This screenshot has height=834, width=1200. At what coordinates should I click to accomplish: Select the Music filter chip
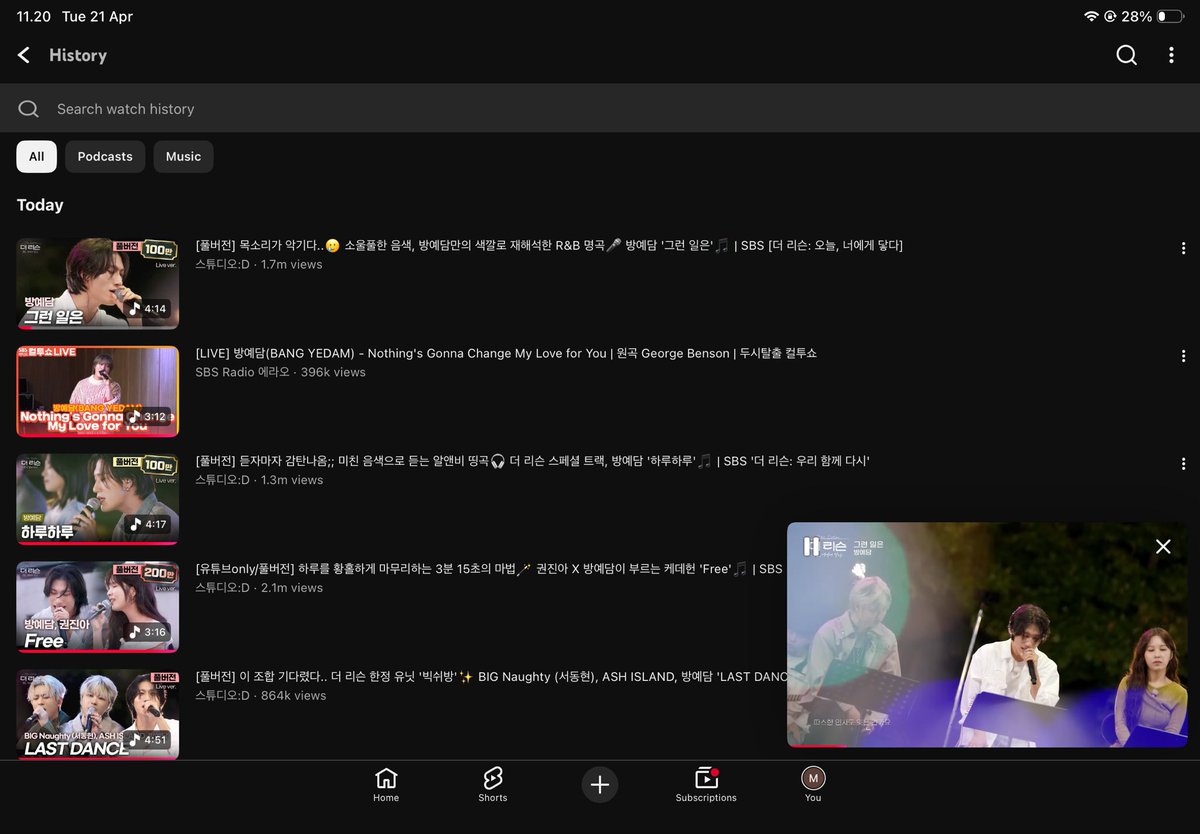(183, 156)
